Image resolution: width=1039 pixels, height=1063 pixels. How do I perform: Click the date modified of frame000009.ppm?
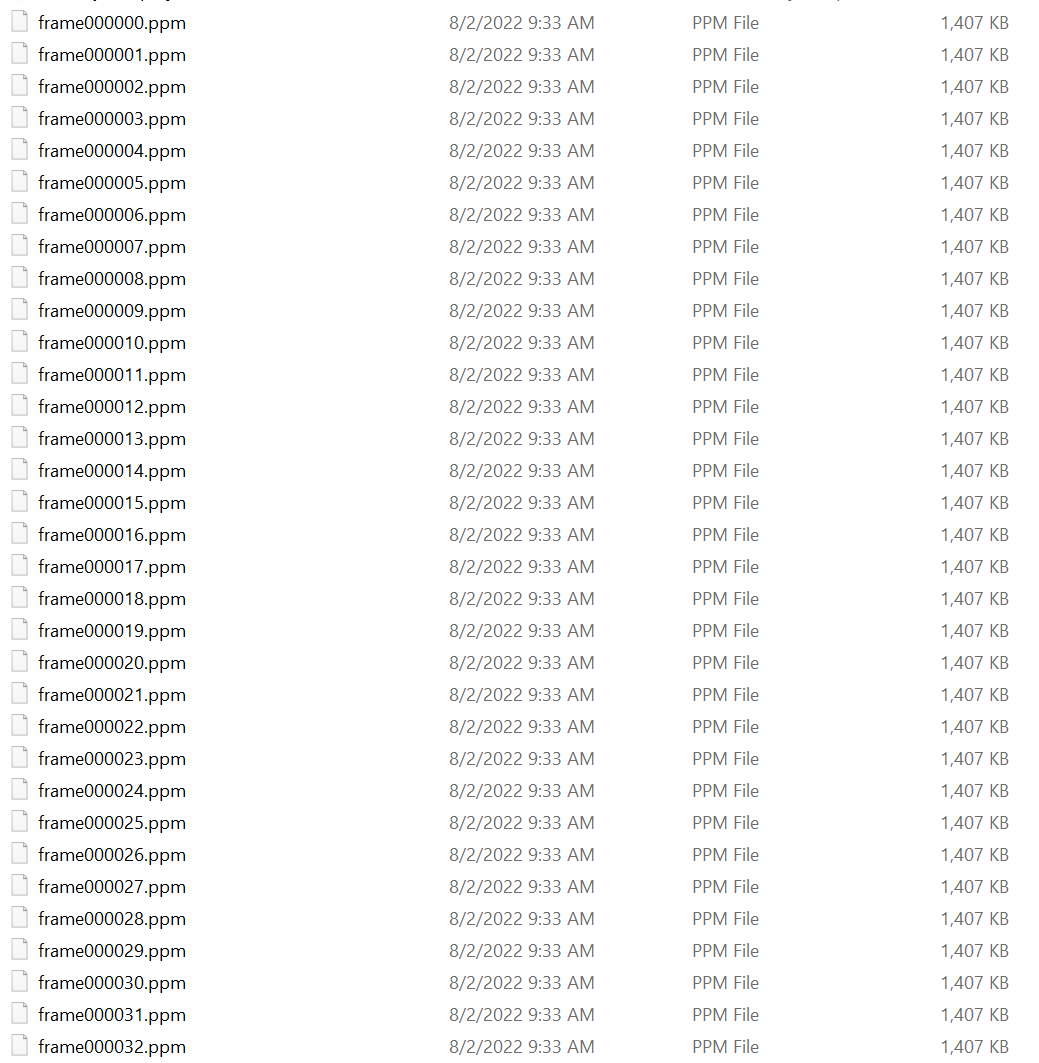coord(521,310)
